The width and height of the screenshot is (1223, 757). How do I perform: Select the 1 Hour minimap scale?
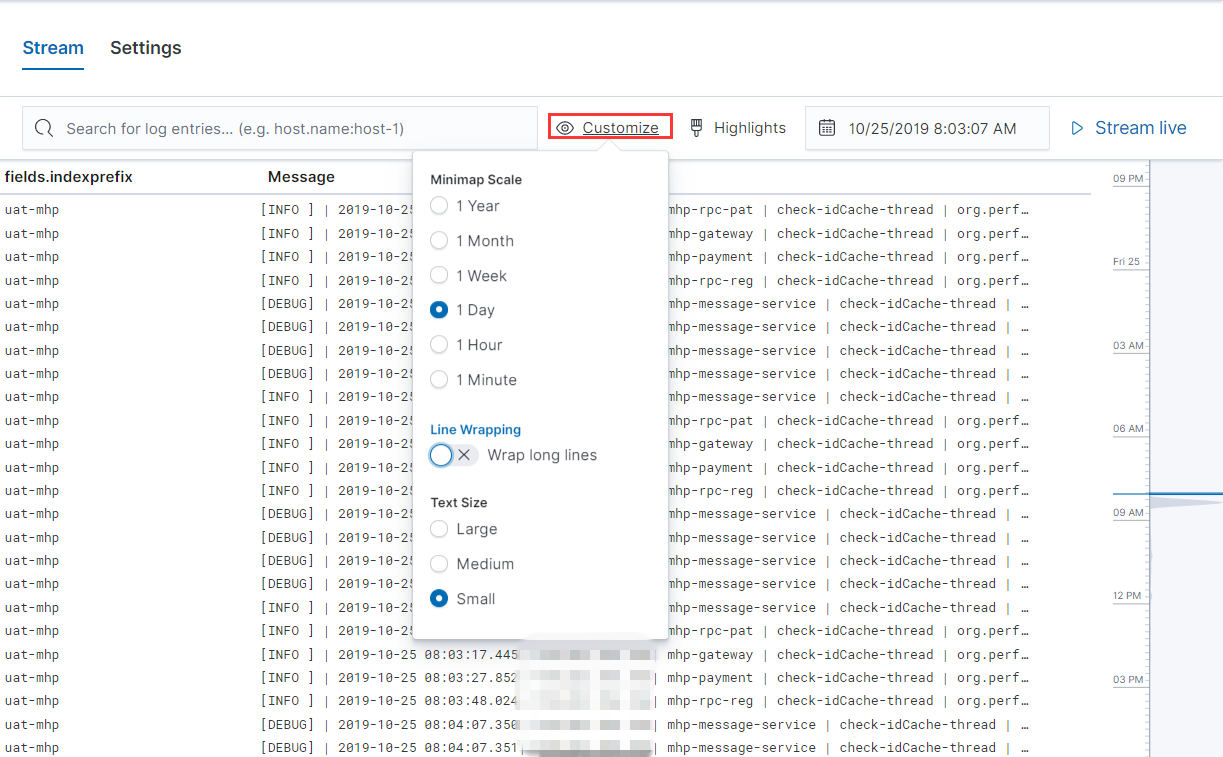pos(439,345)
